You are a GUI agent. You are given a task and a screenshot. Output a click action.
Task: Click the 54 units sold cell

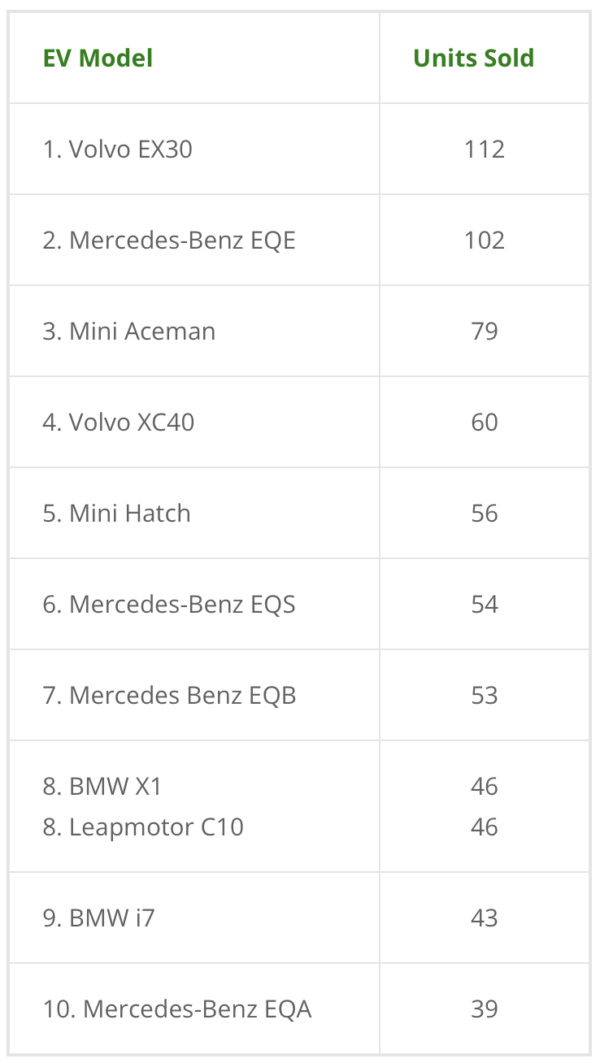[x=484, y=604]
